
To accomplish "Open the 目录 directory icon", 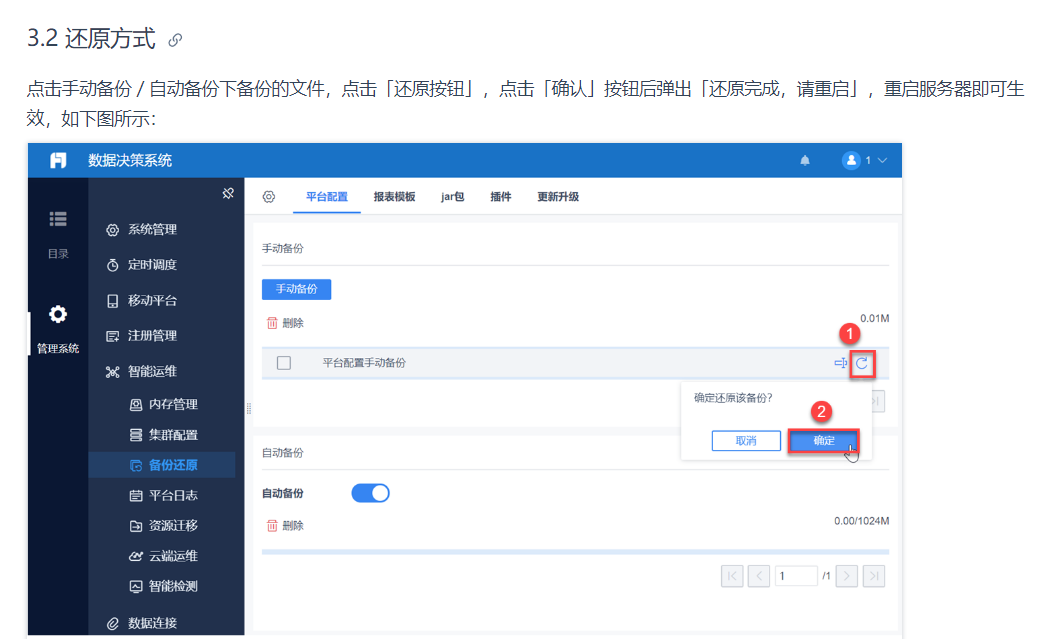I will [58, 219].
